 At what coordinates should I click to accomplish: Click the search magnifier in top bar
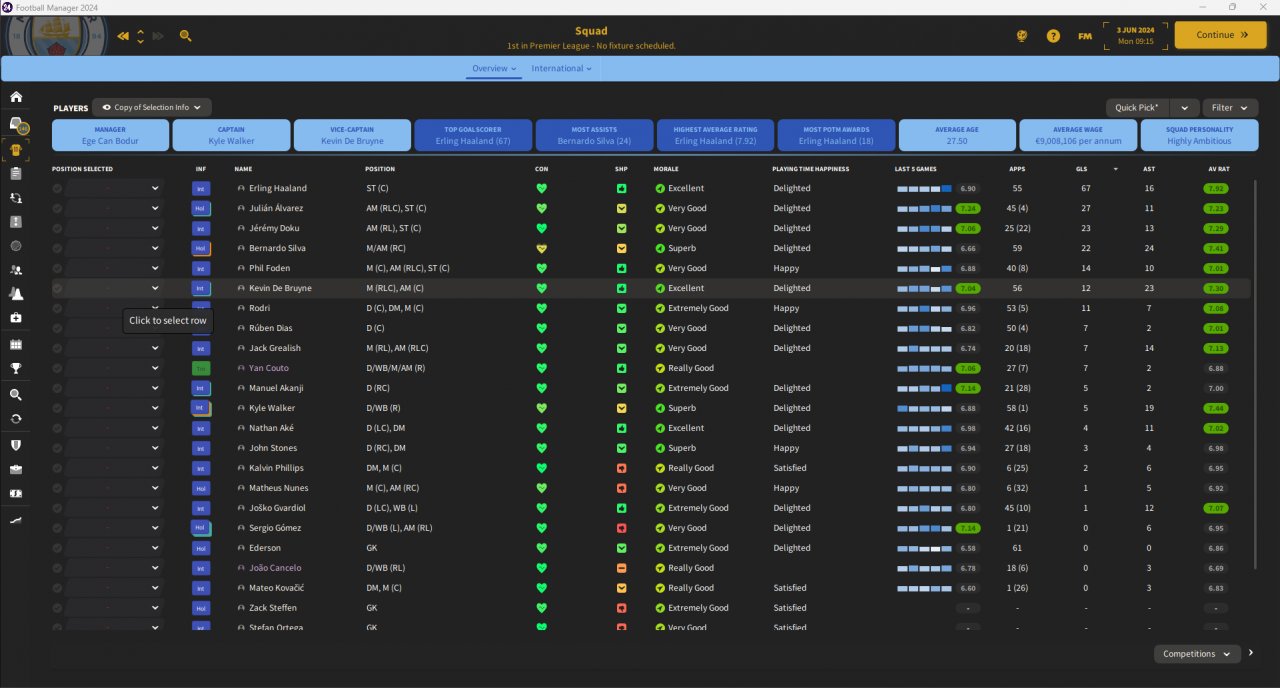[185, 35]
